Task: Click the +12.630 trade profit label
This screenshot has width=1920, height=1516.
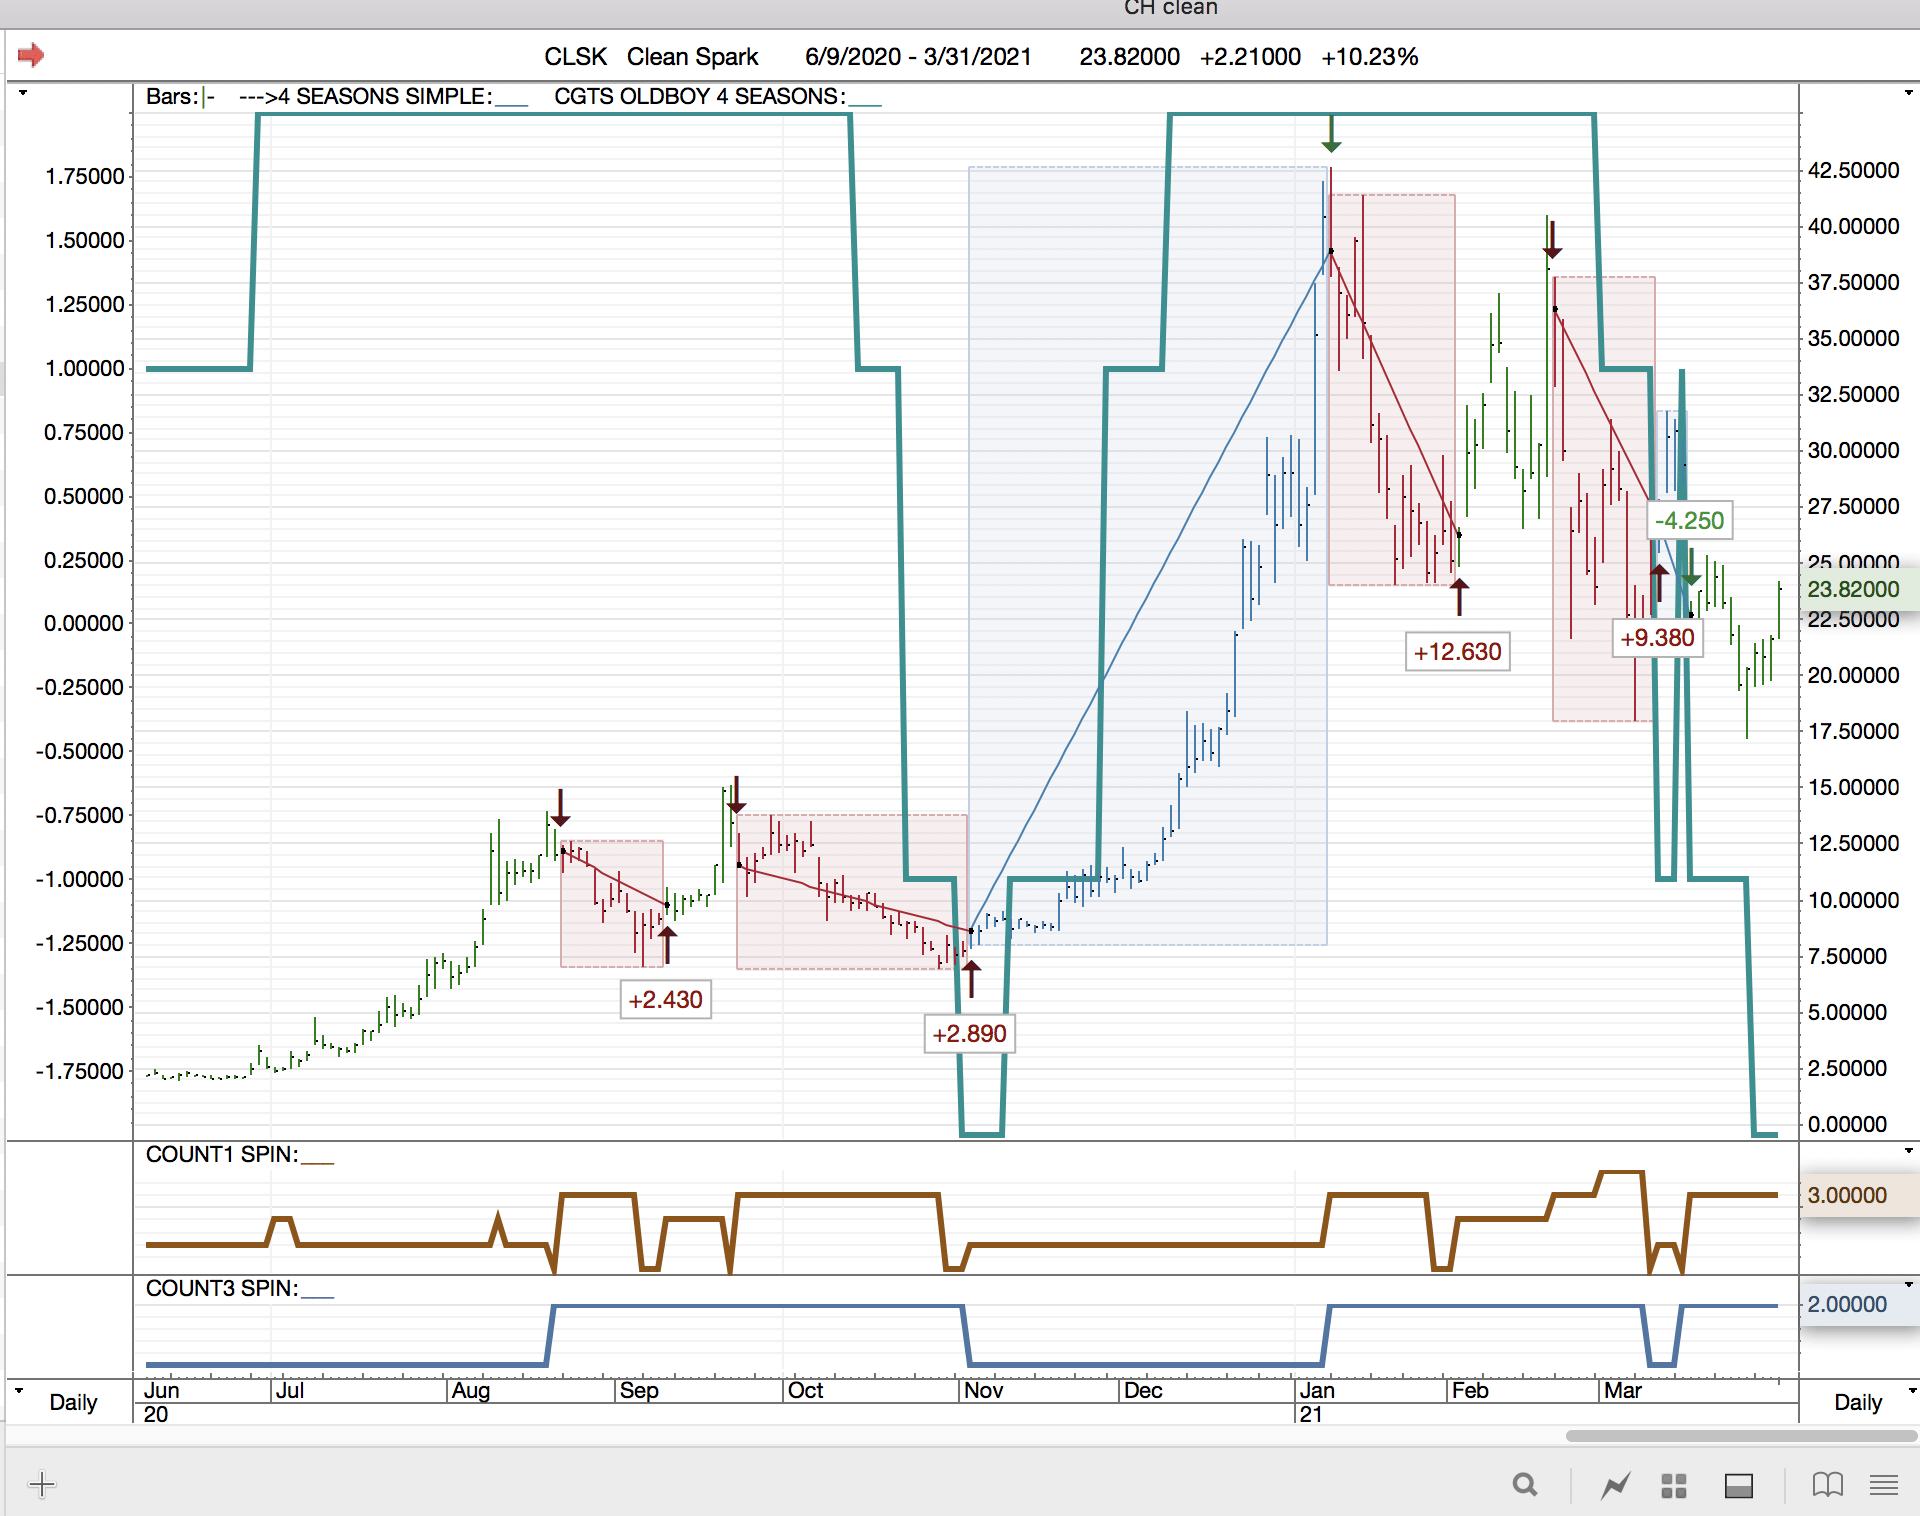Action: pos(1457,652)
